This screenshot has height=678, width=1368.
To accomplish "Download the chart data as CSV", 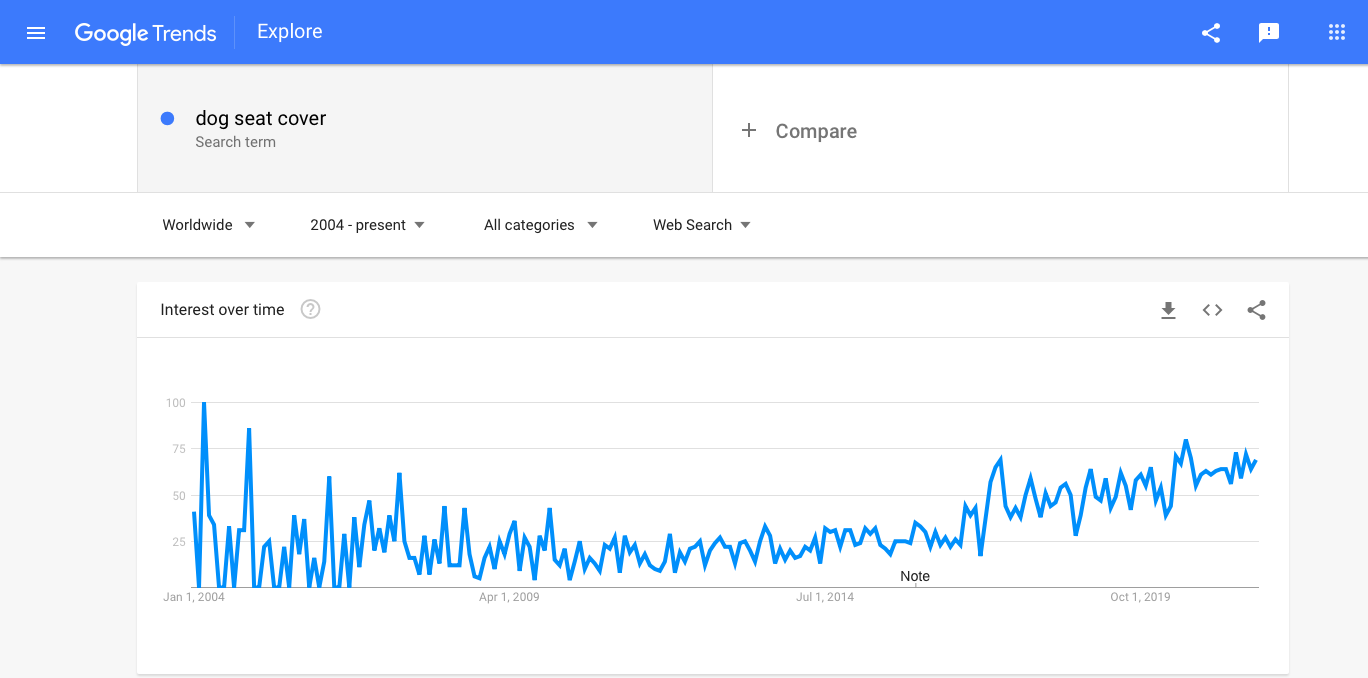I will (x=1168, y=310).
